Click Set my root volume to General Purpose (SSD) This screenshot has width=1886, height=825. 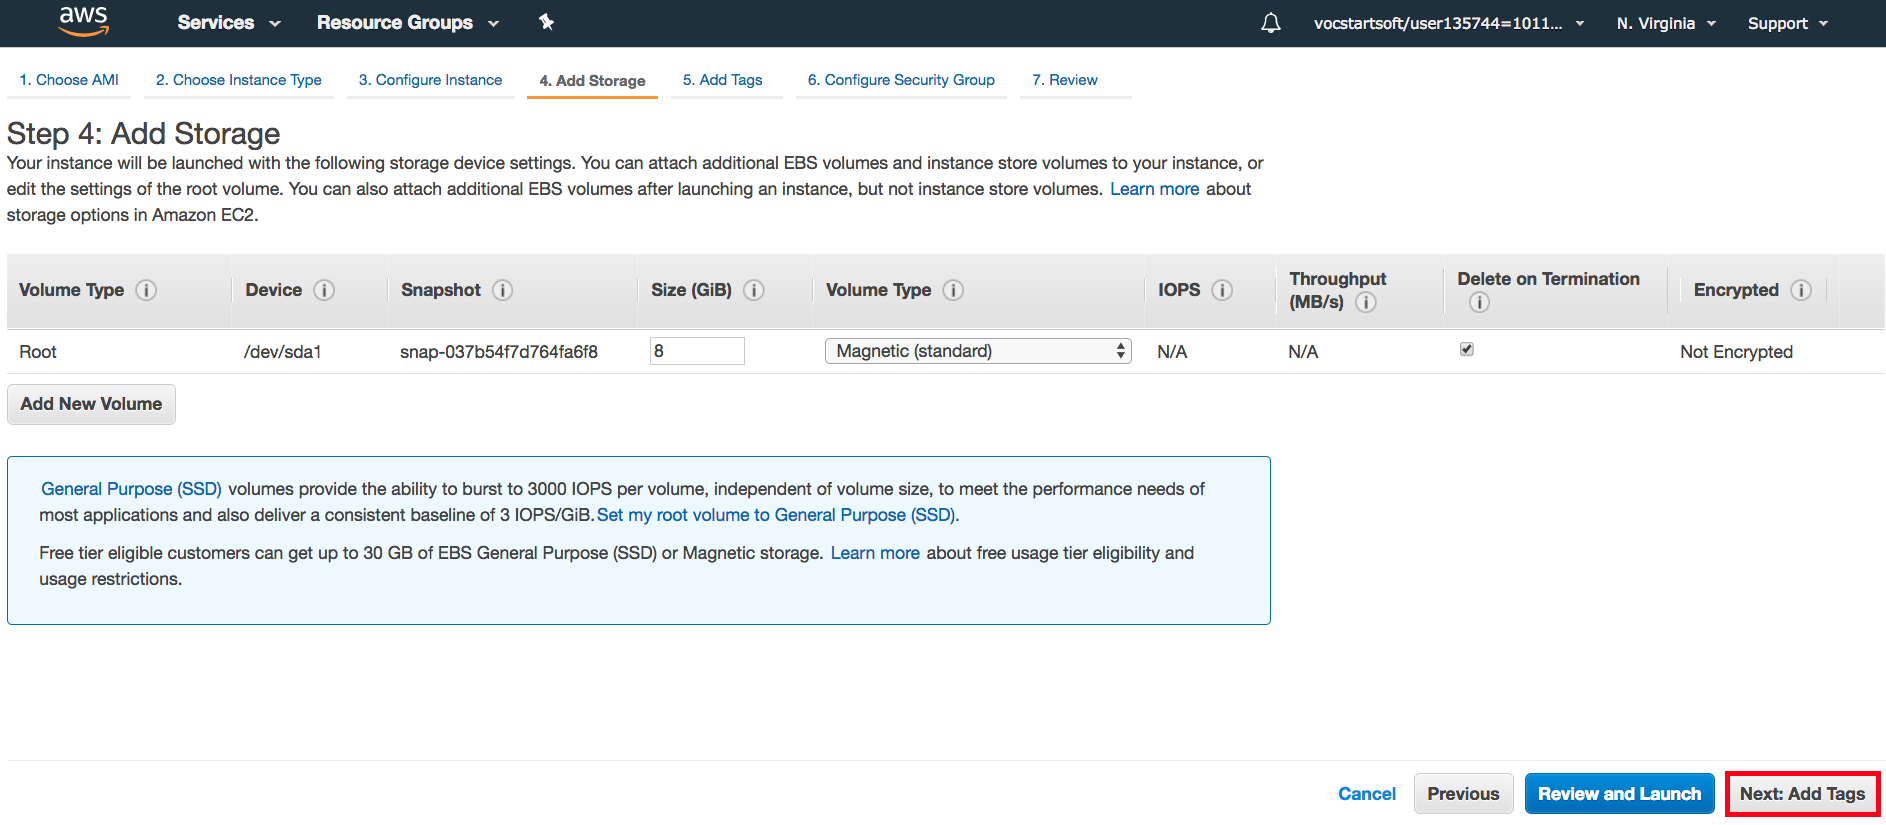tap(776, 515)
